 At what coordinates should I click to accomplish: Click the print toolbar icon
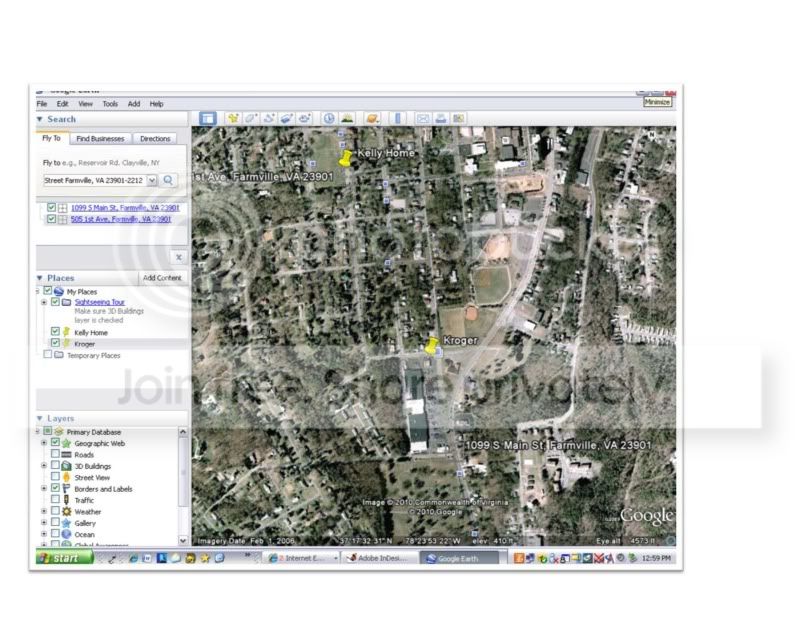(x=440, y=118)
